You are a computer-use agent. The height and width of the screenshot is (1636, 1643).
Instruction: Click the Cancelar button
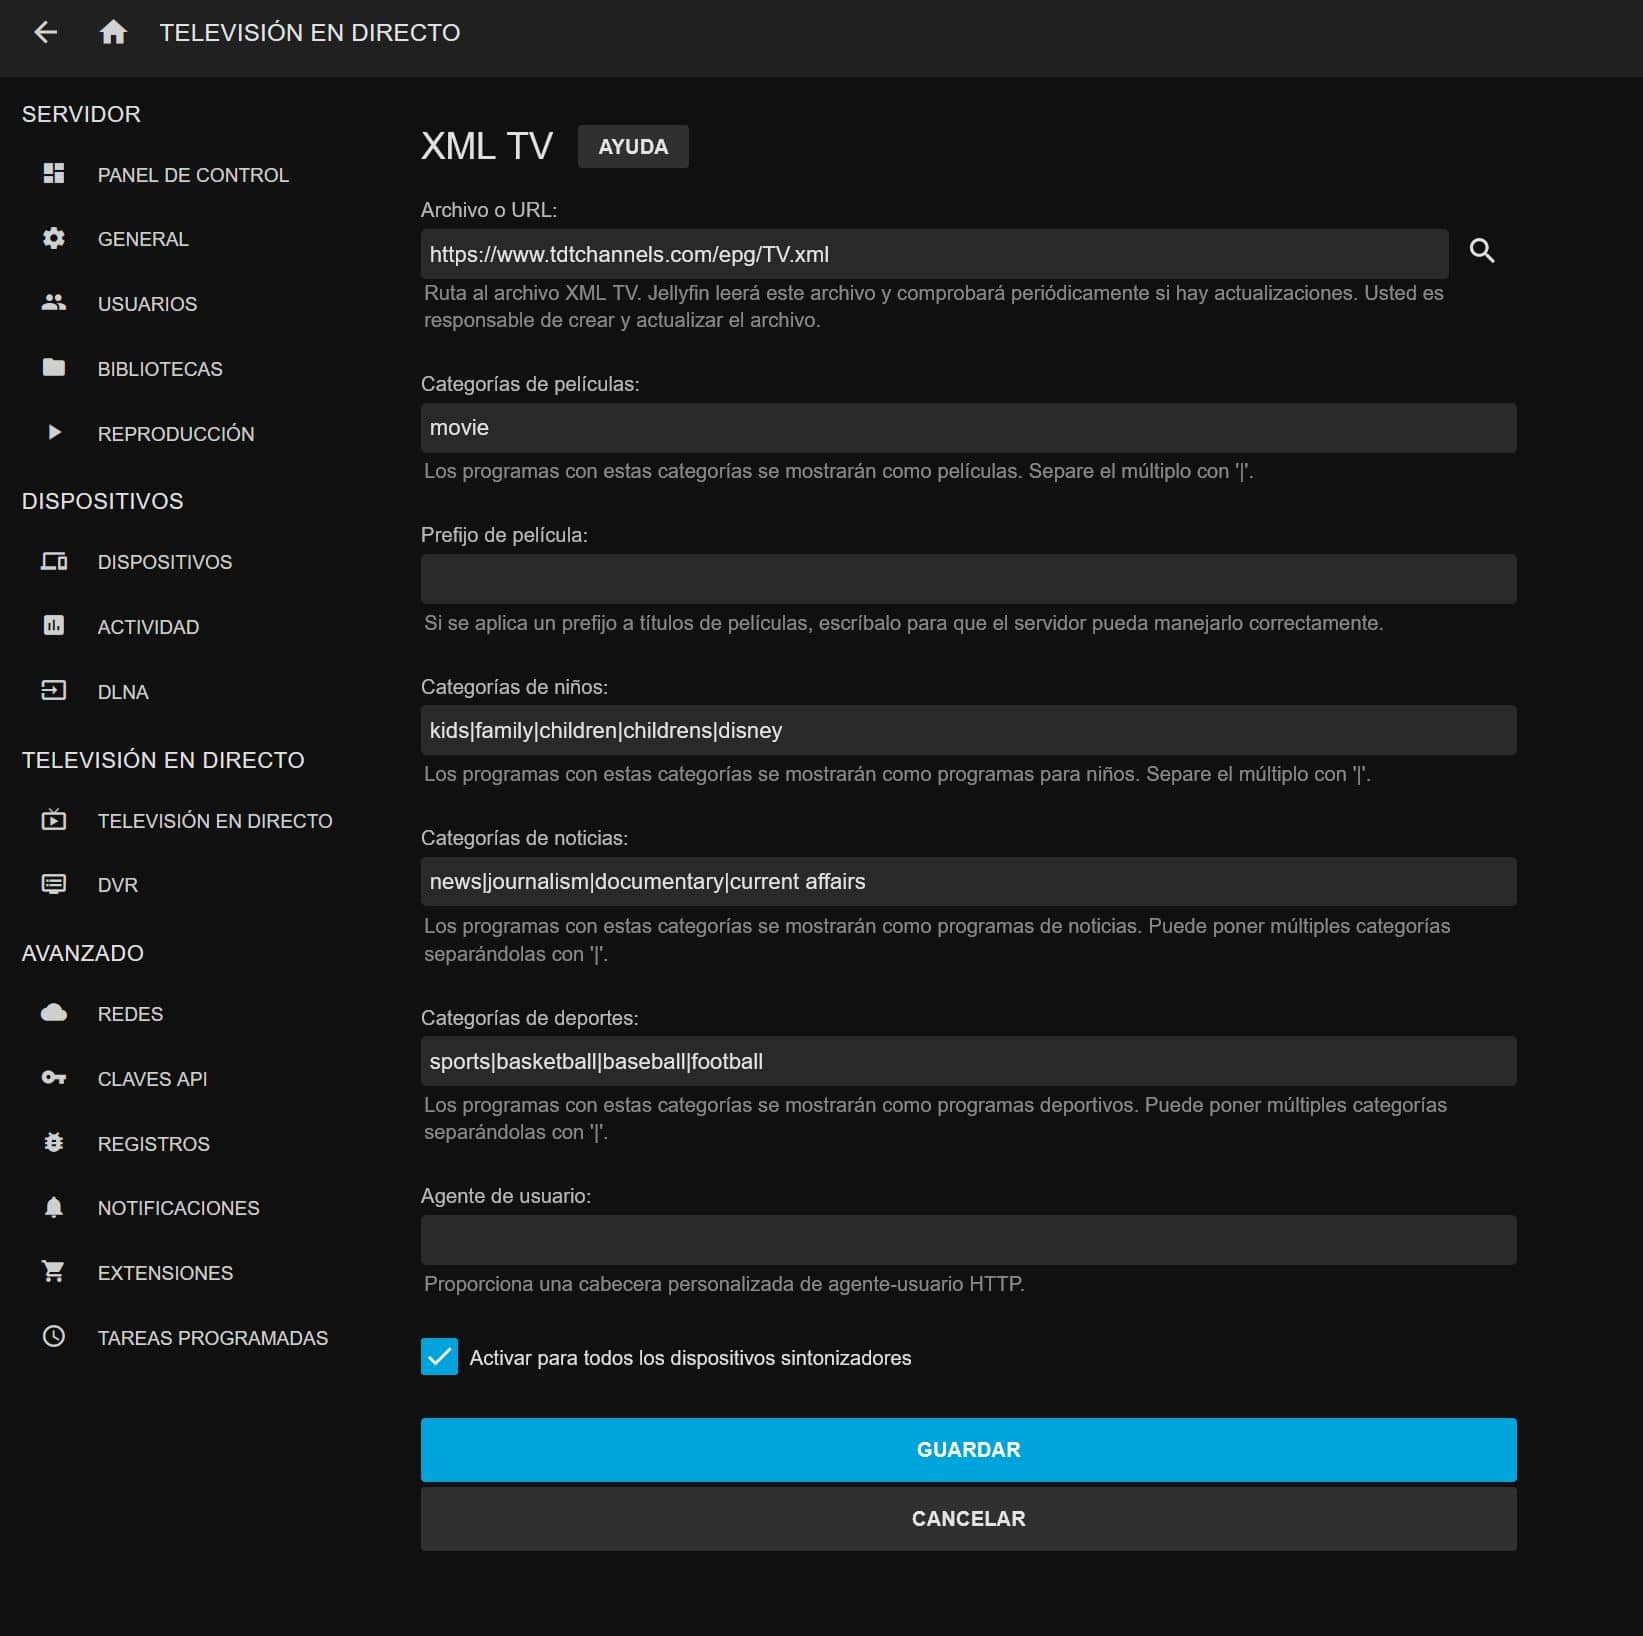click(x=967, y=1518)
